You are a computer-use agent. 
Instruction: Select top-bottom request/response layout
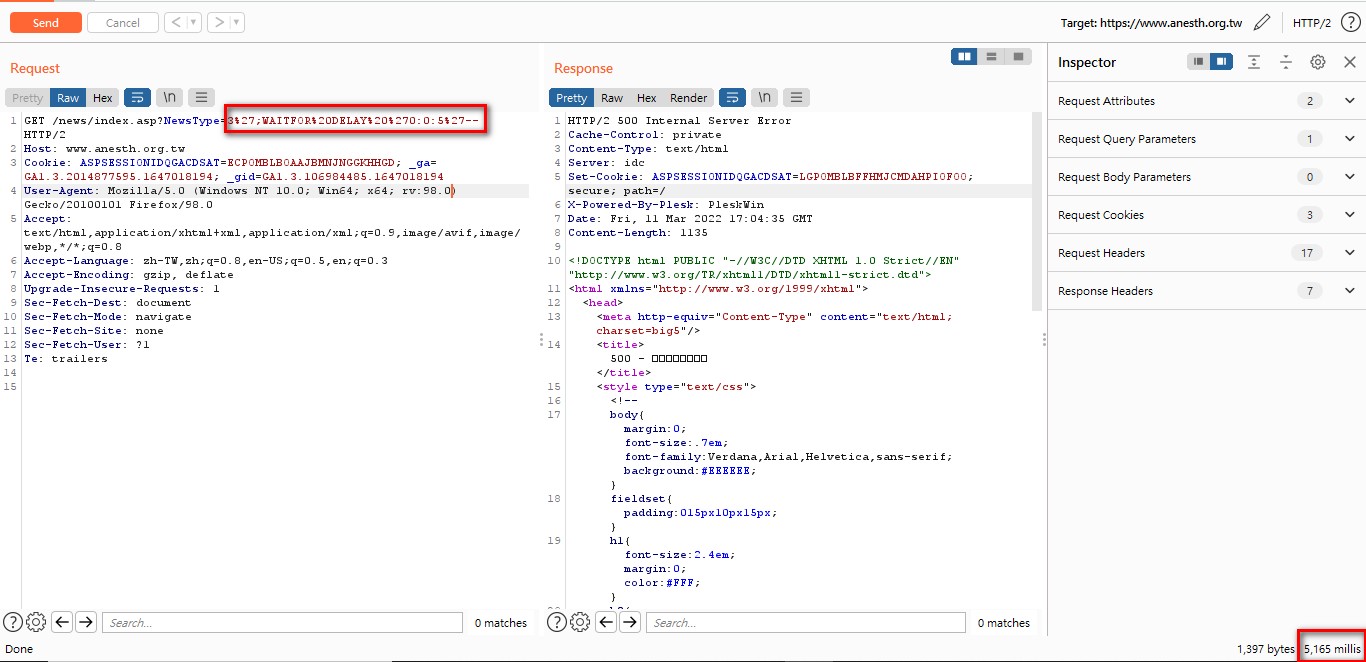[991, 57]
